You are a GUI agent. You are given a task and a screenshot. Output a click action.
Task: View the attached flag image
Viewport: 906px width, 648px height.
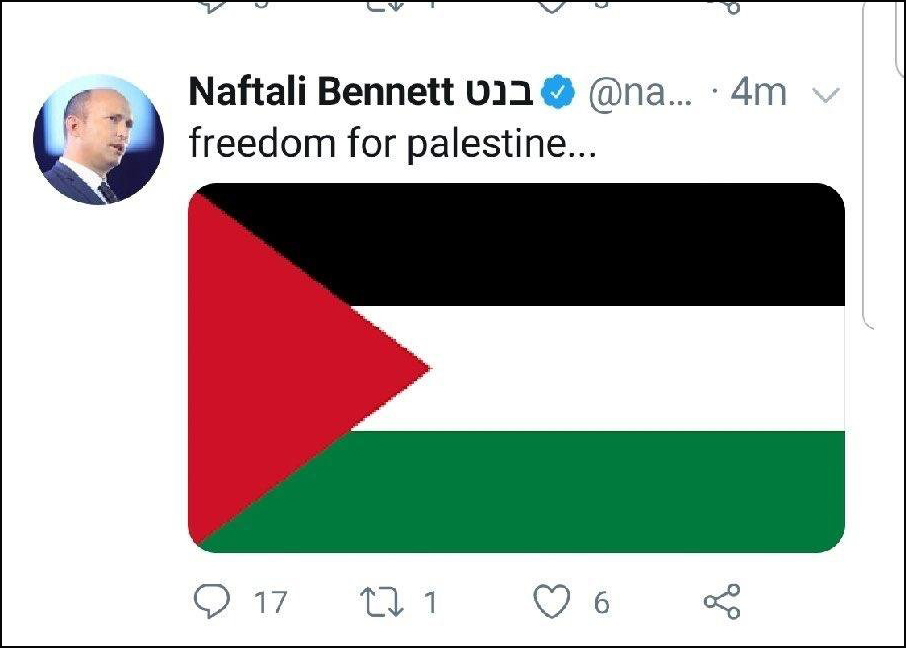pyautogui.click(x=517, y=368)
